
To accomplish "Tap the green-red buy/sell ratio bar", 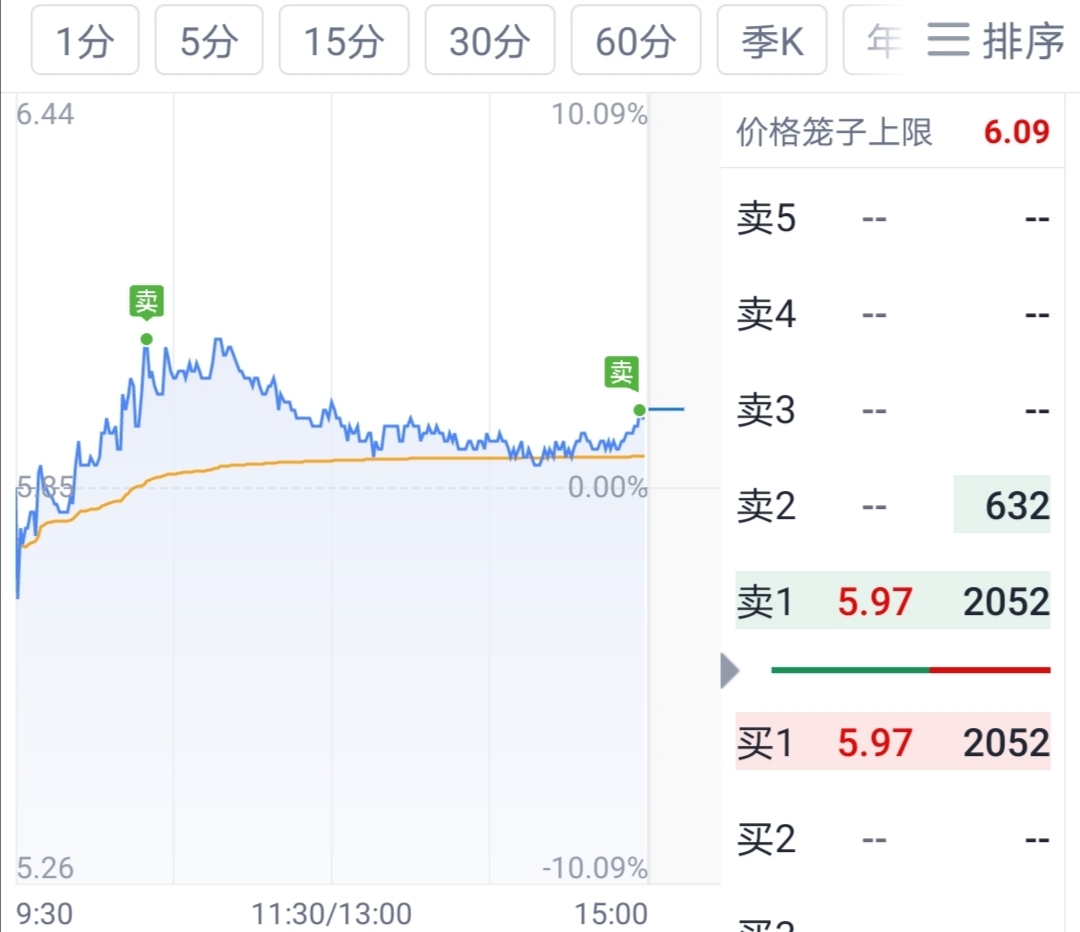I will click(x=910, y=669).
